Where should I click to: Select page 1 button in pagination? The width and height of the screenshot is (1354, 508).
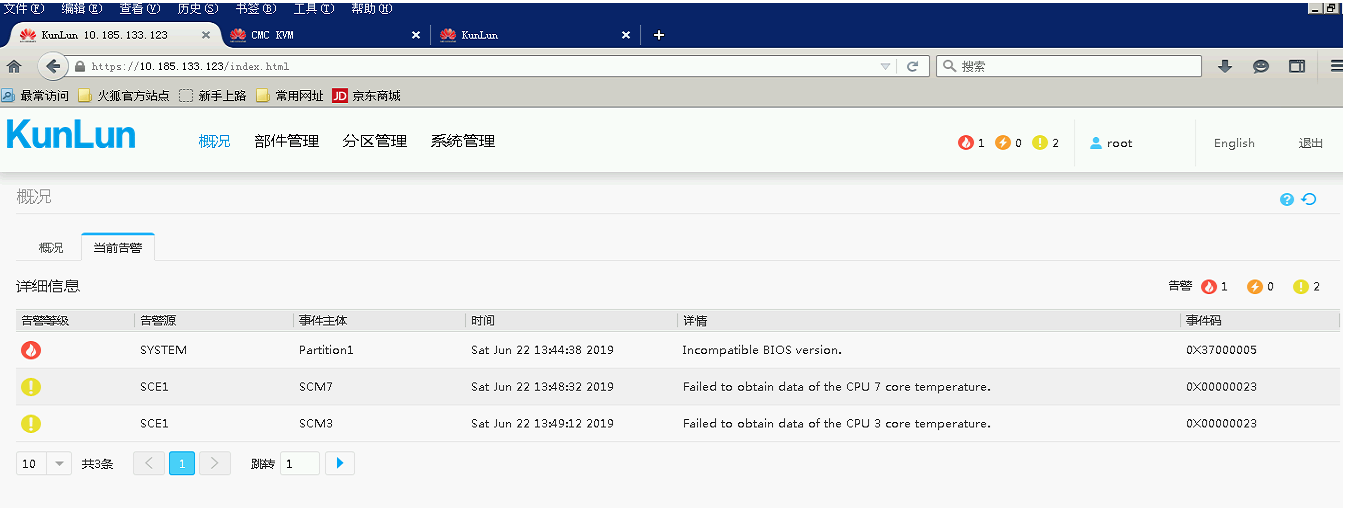(x=182, y=463)
